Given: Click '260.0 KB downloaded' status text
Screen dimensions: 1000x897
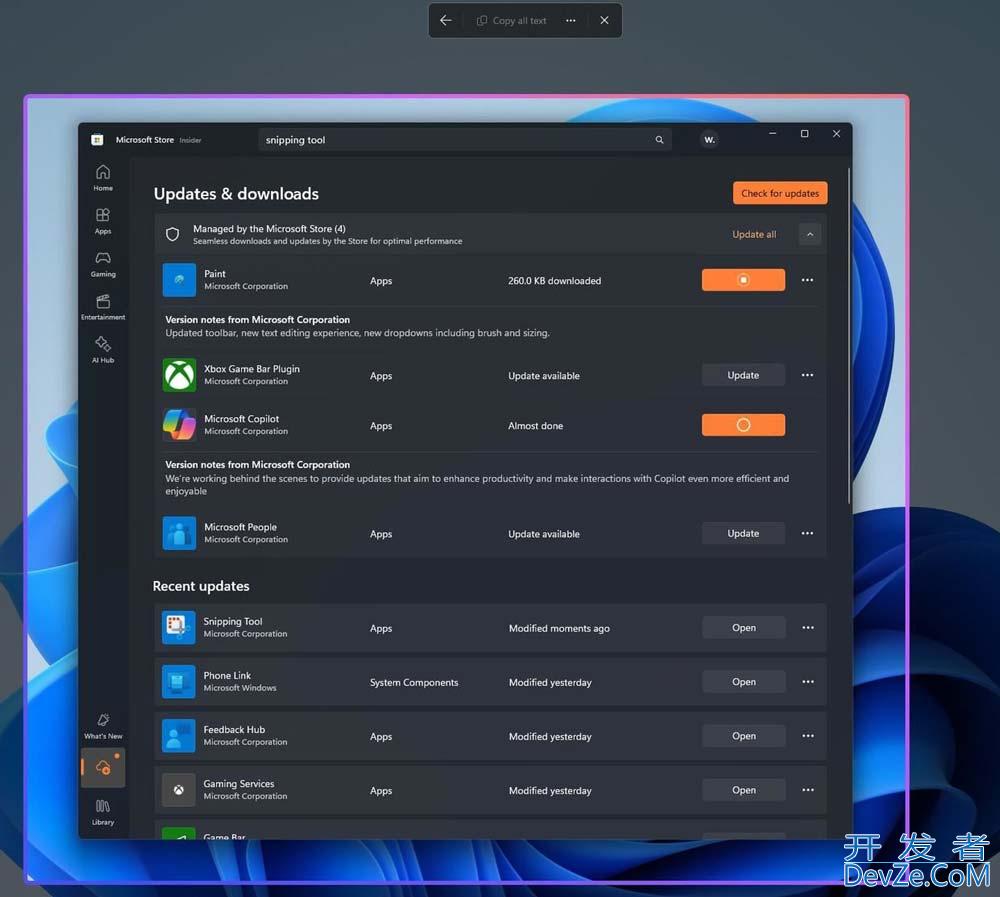Looking at the screenshot, I should [x=554, y=281].
